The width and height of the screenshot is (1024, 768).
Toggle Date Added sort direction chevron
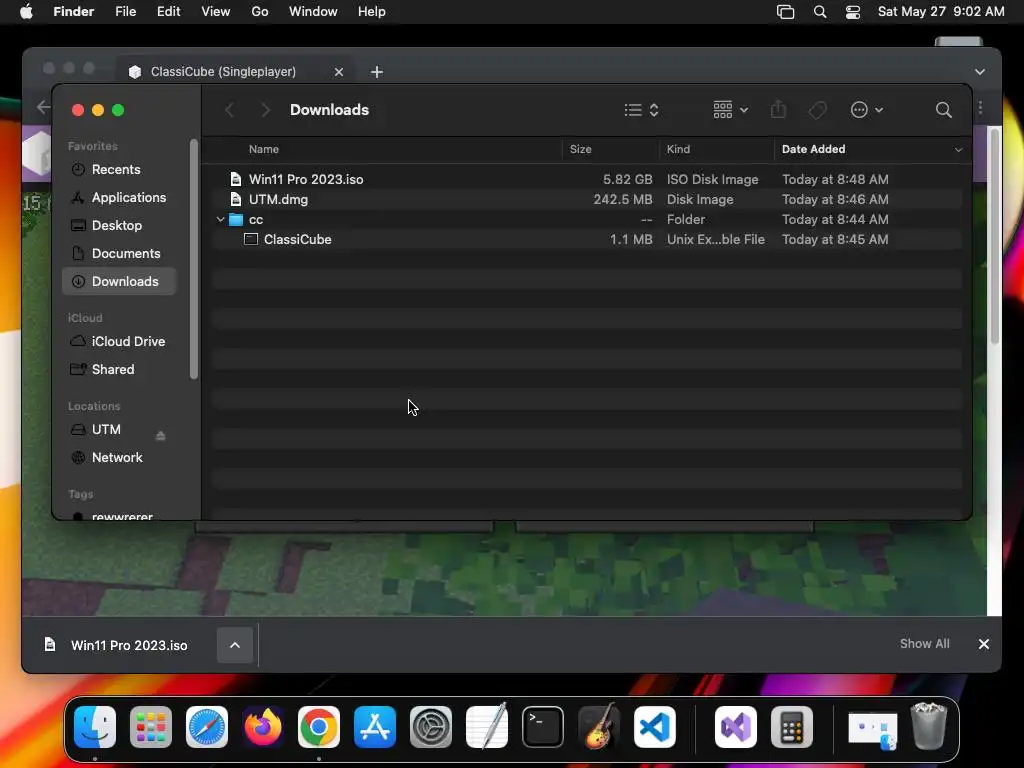coord(958,150)
